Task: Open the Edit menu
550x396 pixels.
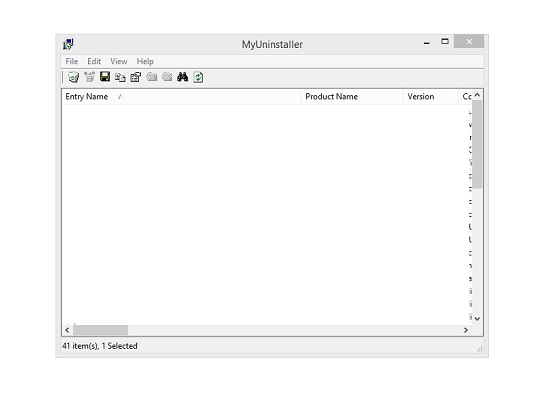Action: (94, 61)
